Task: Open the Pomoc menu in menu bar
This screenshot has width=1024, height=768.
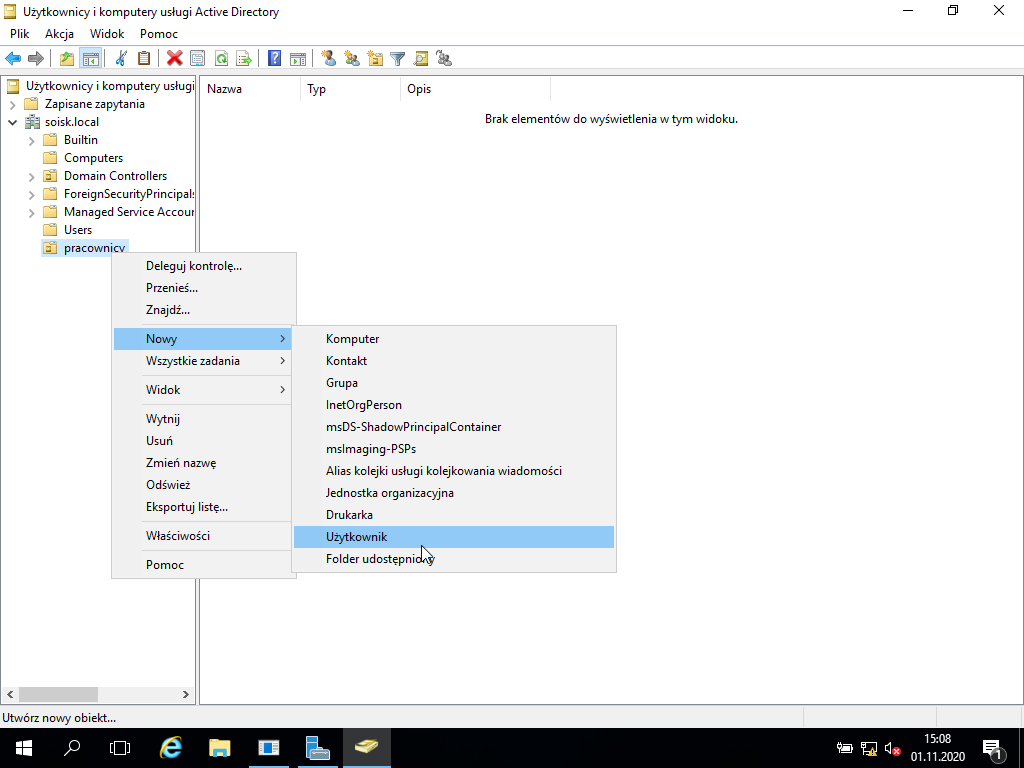Action: tap(159, 34)
